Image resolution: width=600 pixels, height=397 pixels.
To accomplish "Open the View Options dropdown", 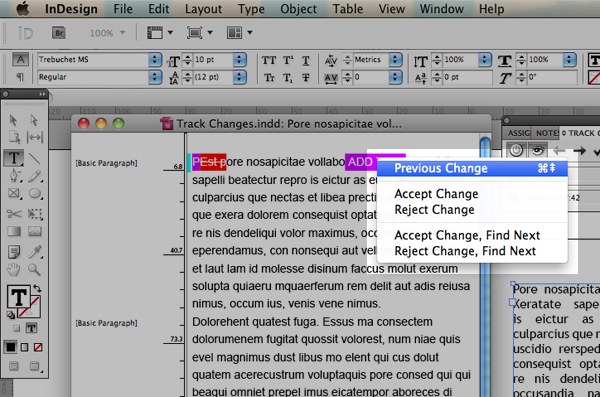I will point(160,33).
